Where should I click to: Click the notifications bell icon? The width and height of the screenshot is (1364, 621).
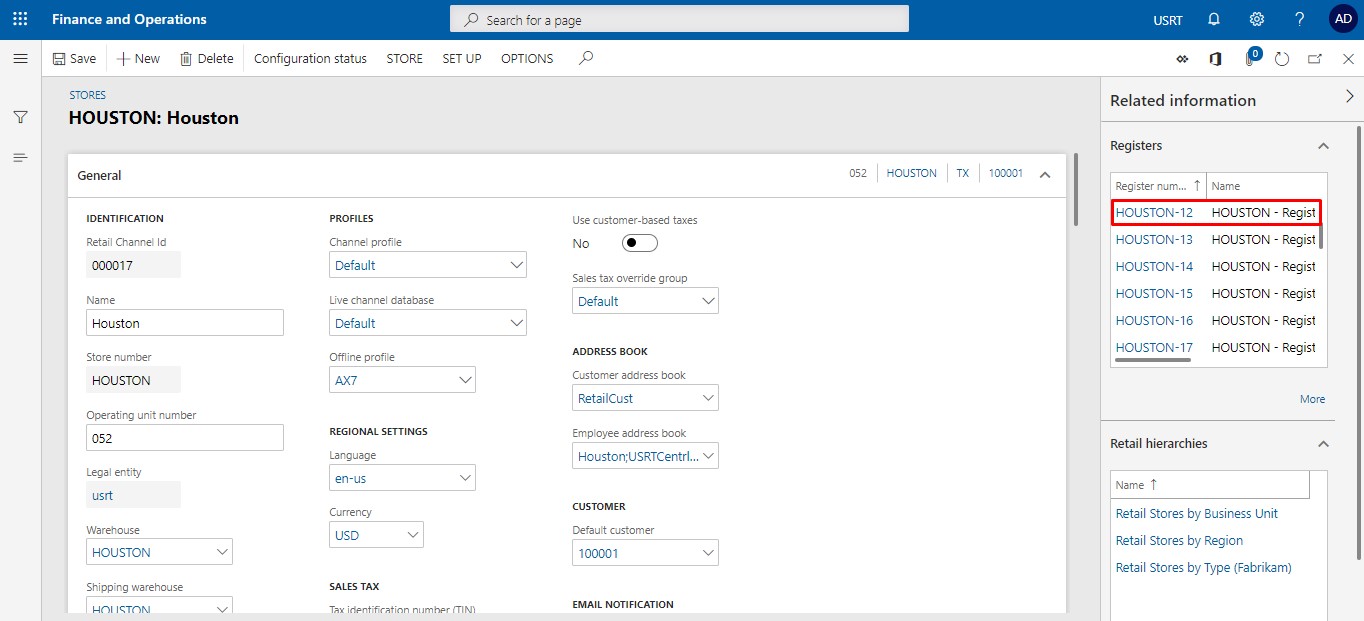pos(1214,19)
